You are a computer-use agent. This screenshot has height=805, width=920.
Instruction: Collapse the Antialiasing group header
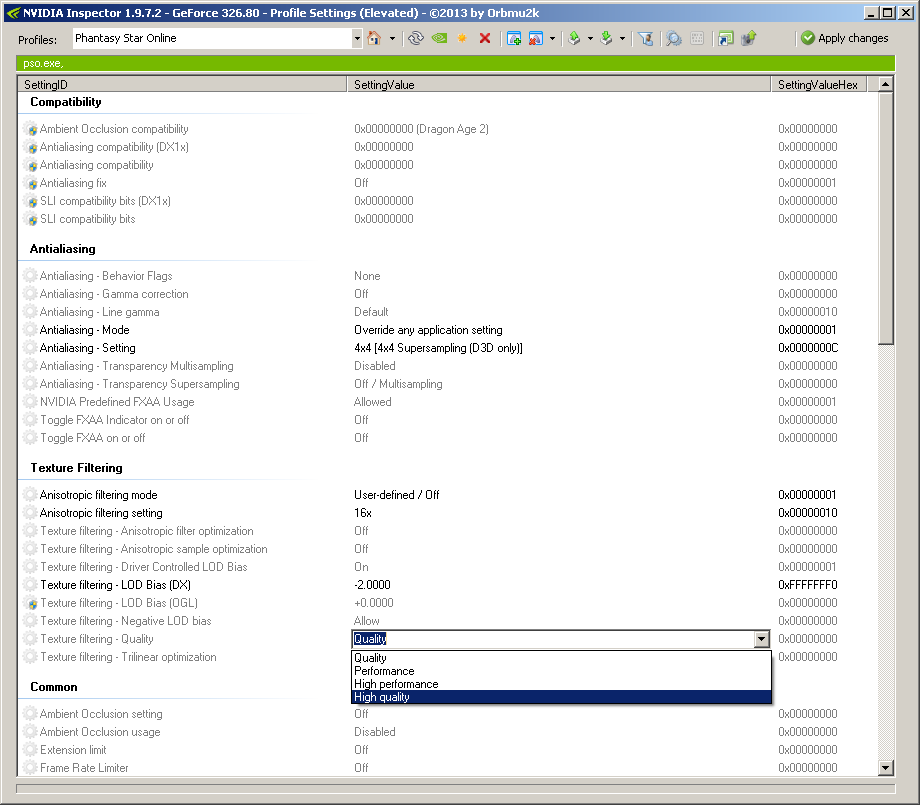(63, 249)
